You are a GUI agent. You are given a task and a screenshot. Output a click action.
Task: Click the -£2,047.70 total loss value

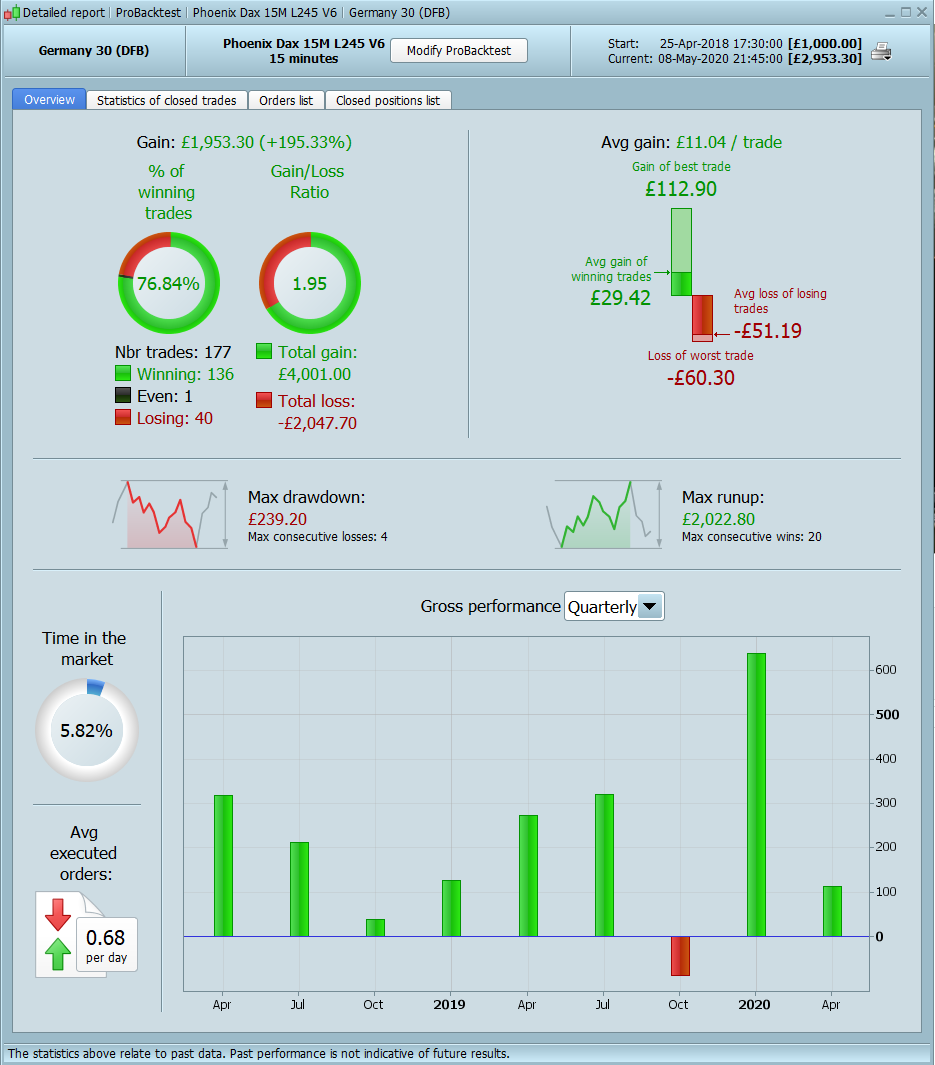click(317, 423)
